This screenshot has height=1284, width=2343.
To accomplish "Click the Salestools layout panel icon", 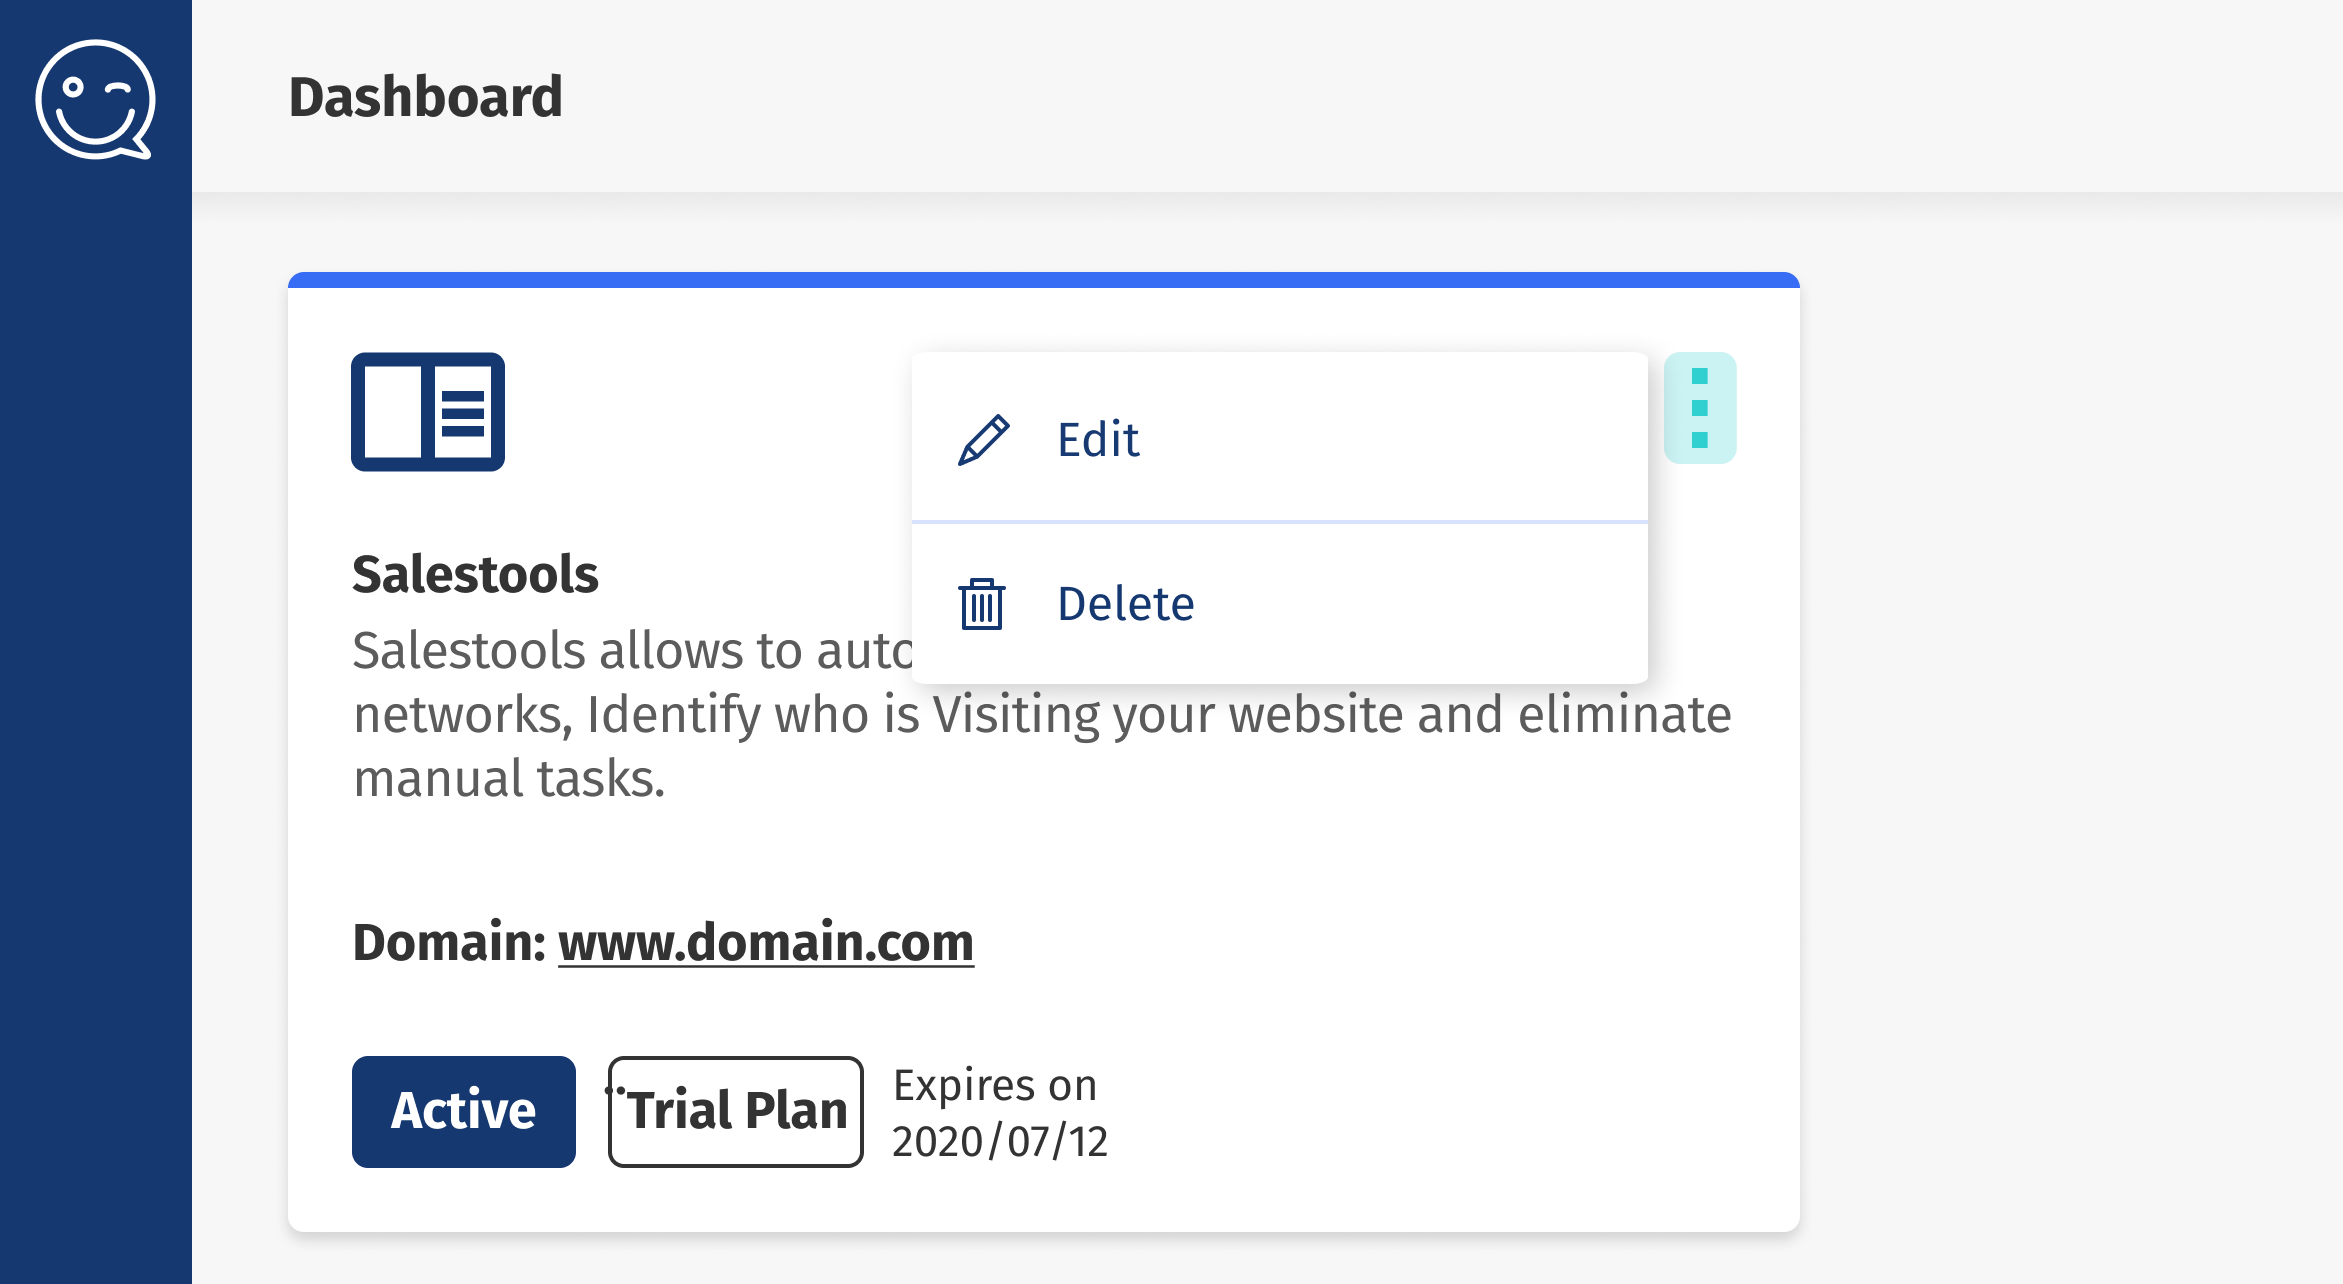I will coord(428,411).
